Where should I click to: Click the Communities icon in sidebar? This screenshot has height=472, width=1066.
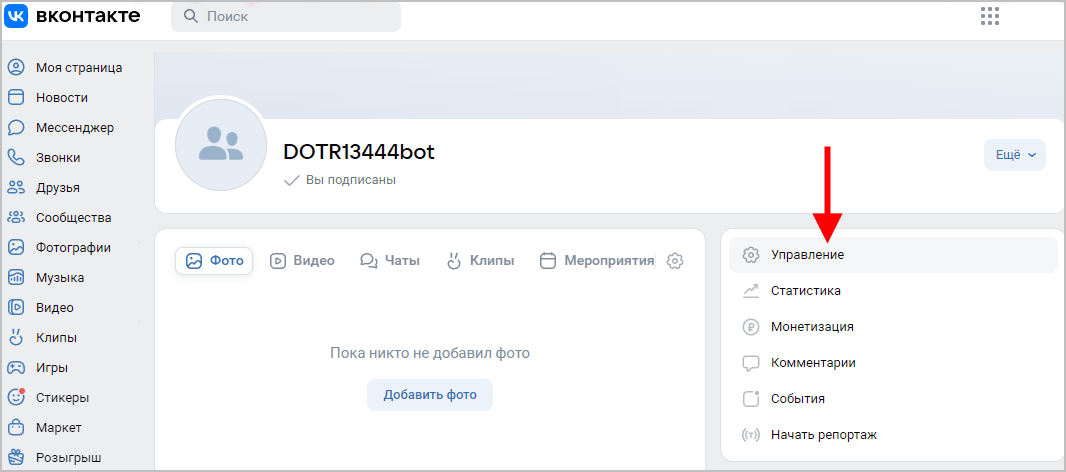[16, 218]
